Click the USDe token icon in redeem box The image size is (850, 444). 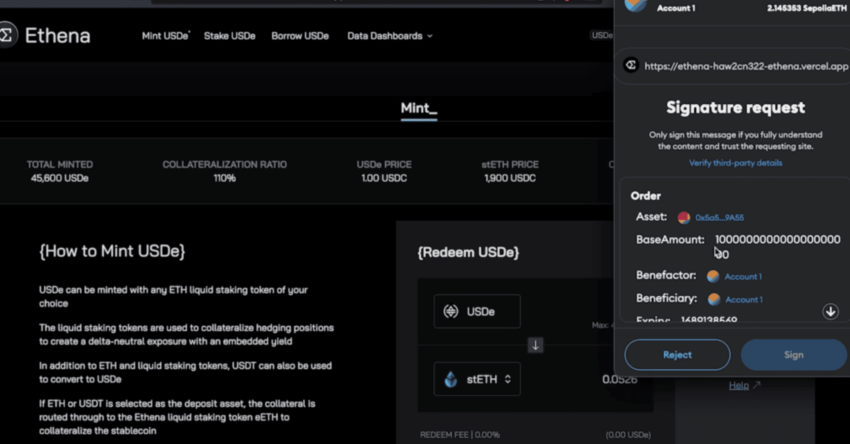451,311
